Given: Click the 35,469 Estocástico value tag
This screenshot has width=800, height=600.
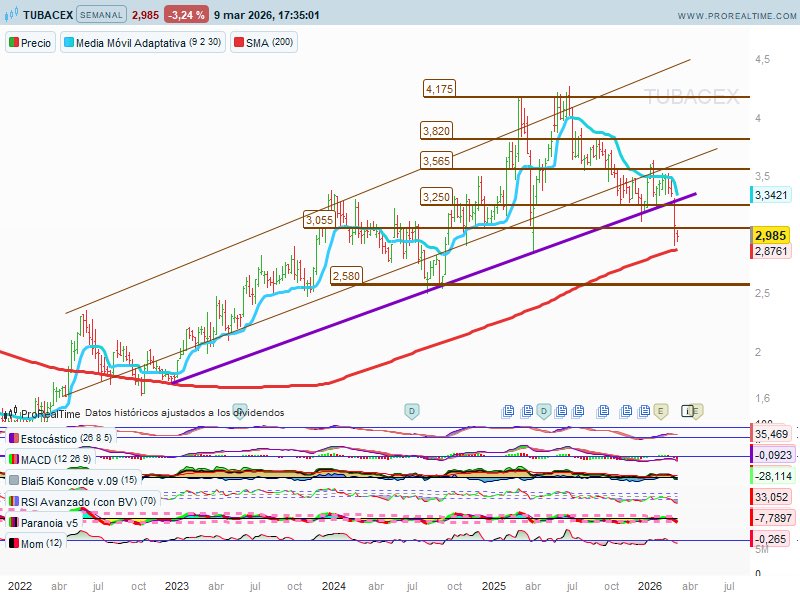Looking at the screenshot, I should [771, 434].
